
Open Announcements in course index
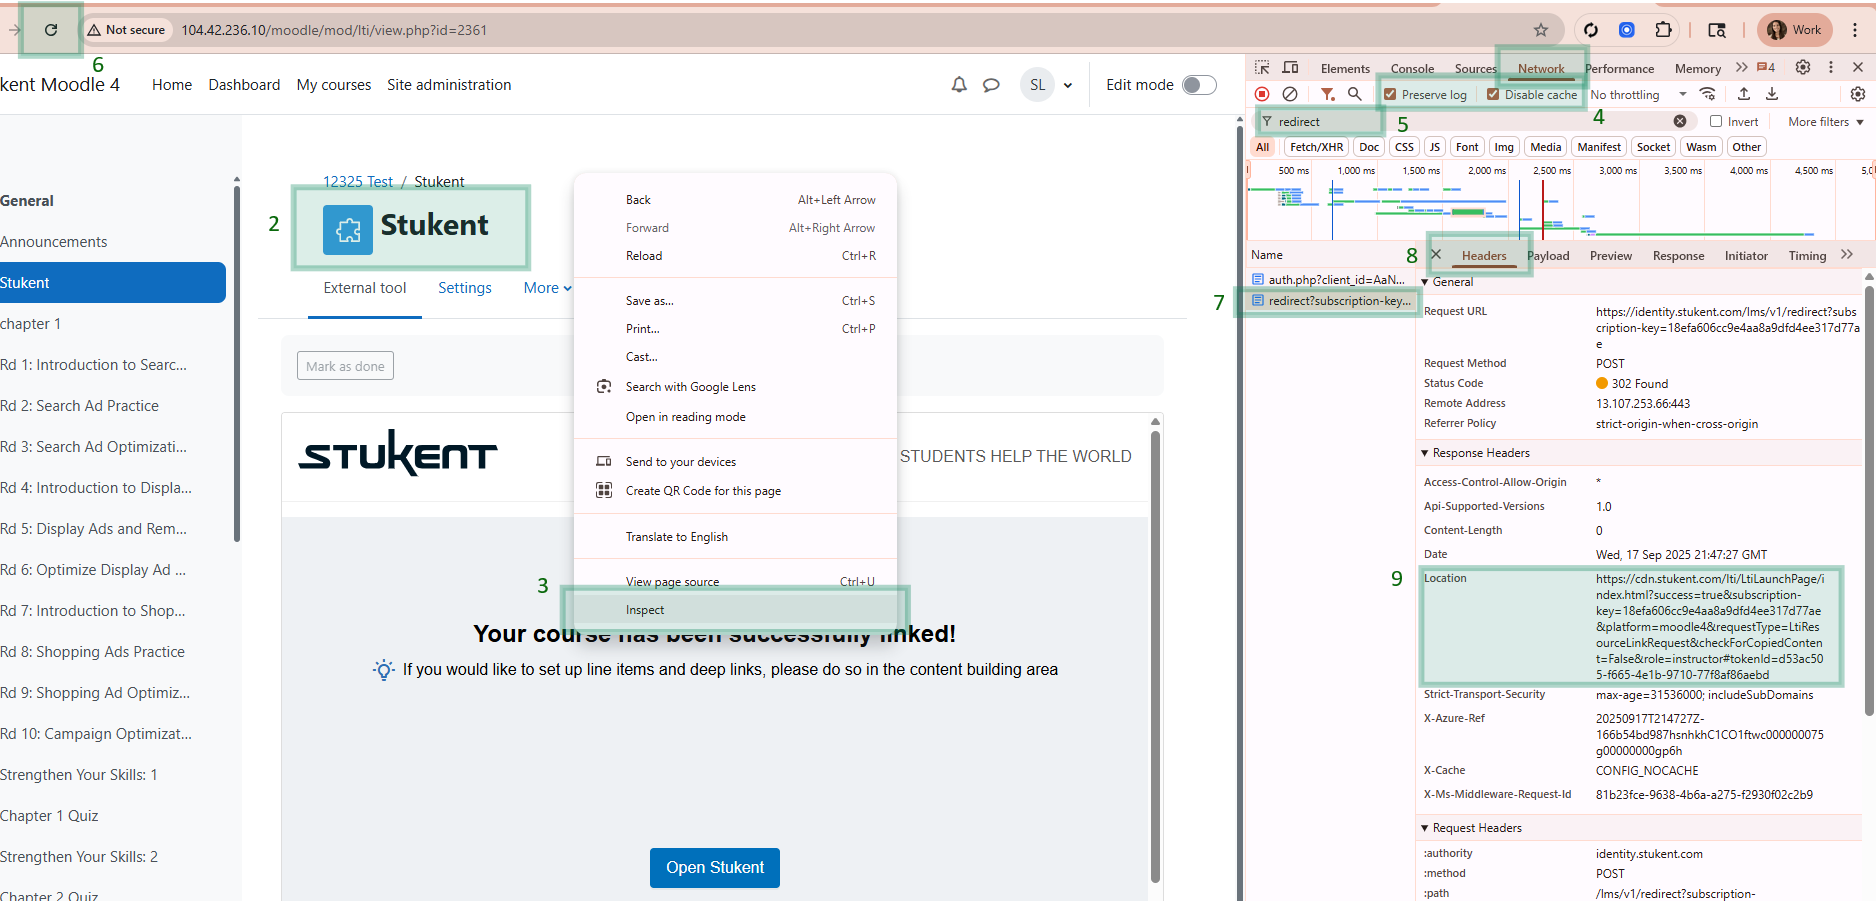[x=54, y=242]
